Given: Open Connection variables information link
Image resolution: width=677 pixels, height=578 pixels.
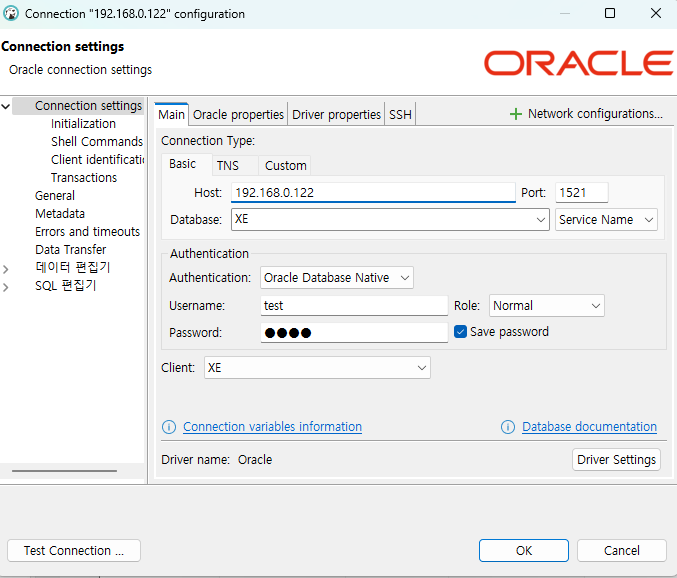Looking at the screenshot, I should pyautogui.click(x=272, y=427).
